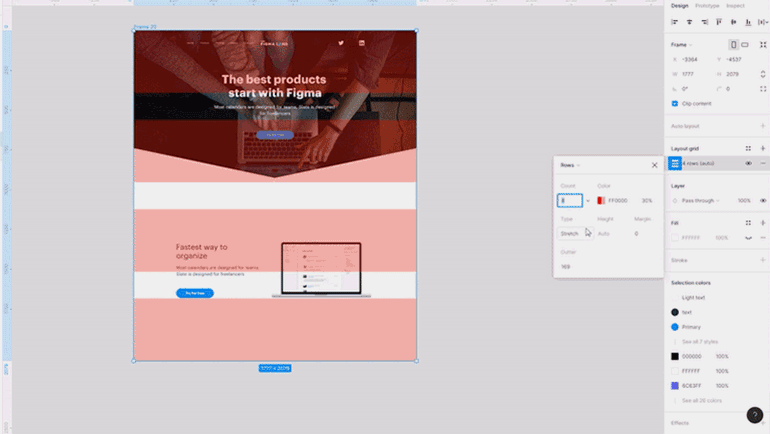Image resolution: width=770 pixels, height=434 pixels.
Task: Click independent corners icon
Action: pos(763,89)
